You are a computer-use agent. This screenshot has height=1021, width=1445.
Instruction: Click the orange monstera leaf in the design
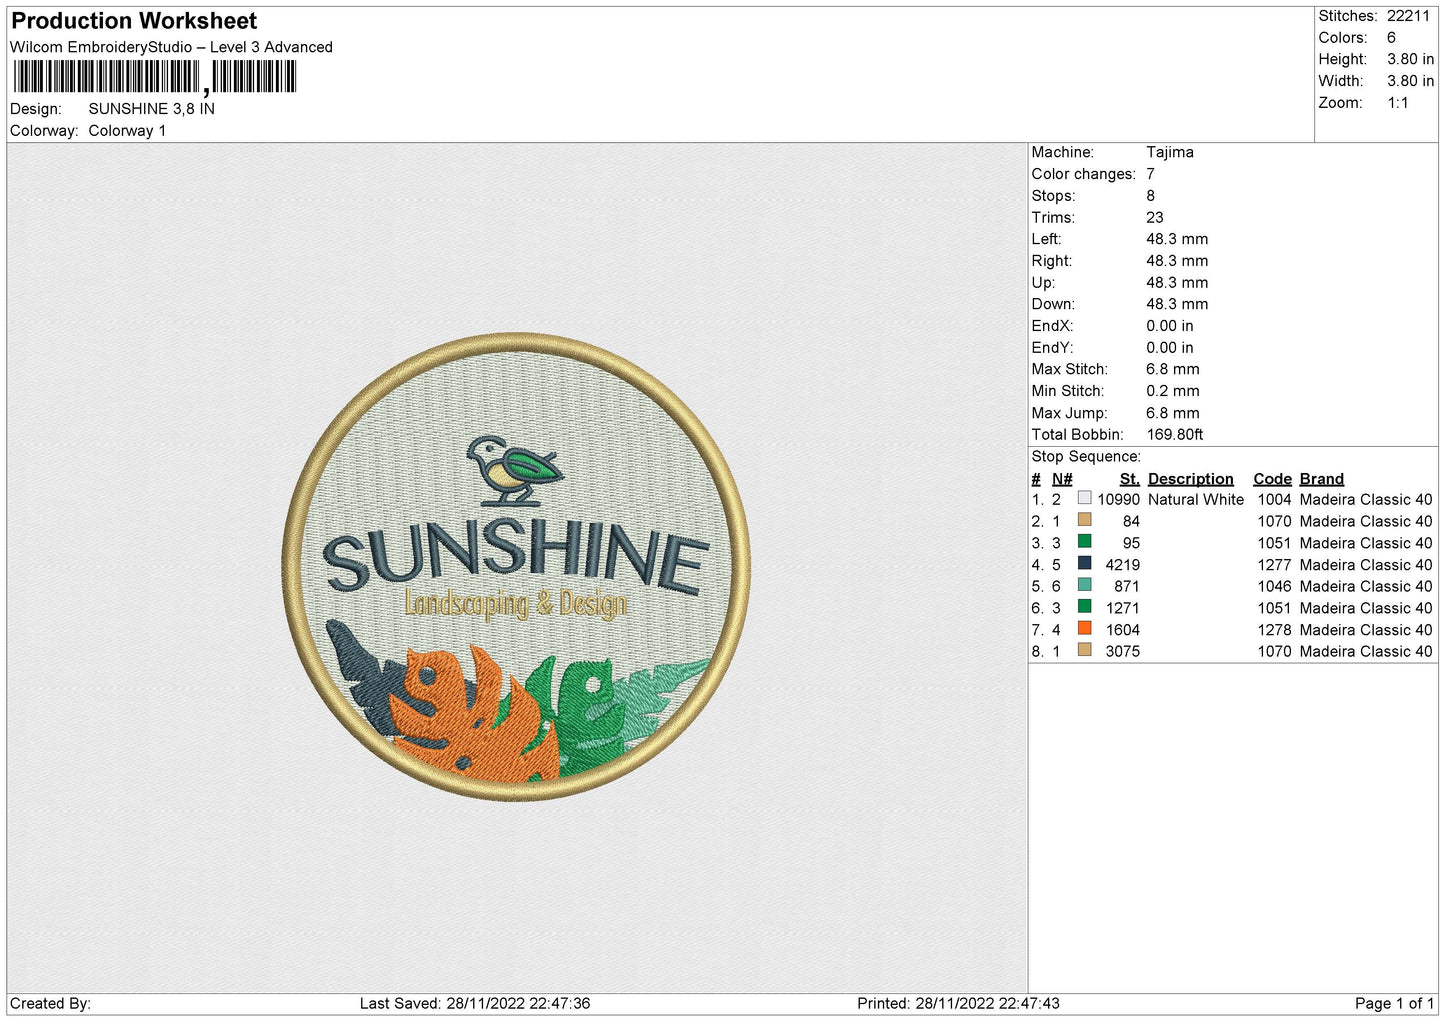473,716
